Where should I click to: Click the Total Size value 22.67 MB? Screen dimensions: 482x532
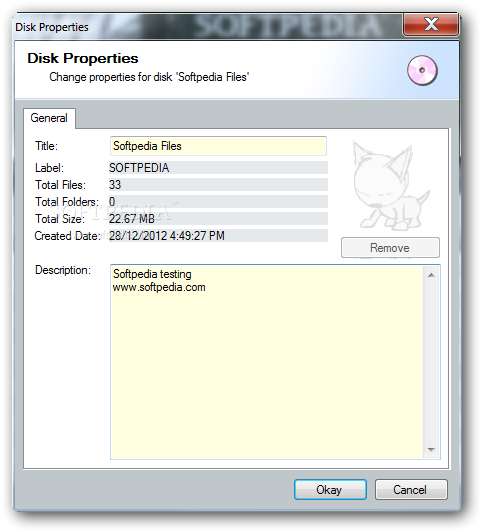[218, 218]
